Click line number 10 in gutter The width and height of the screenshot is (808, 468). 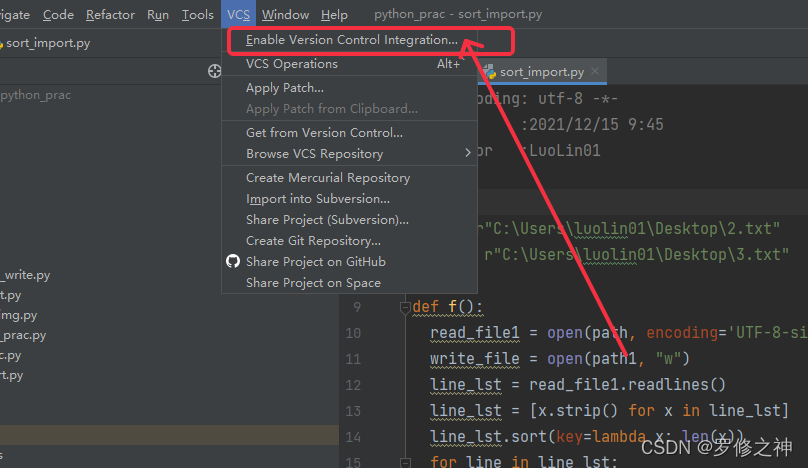(353, 333)
